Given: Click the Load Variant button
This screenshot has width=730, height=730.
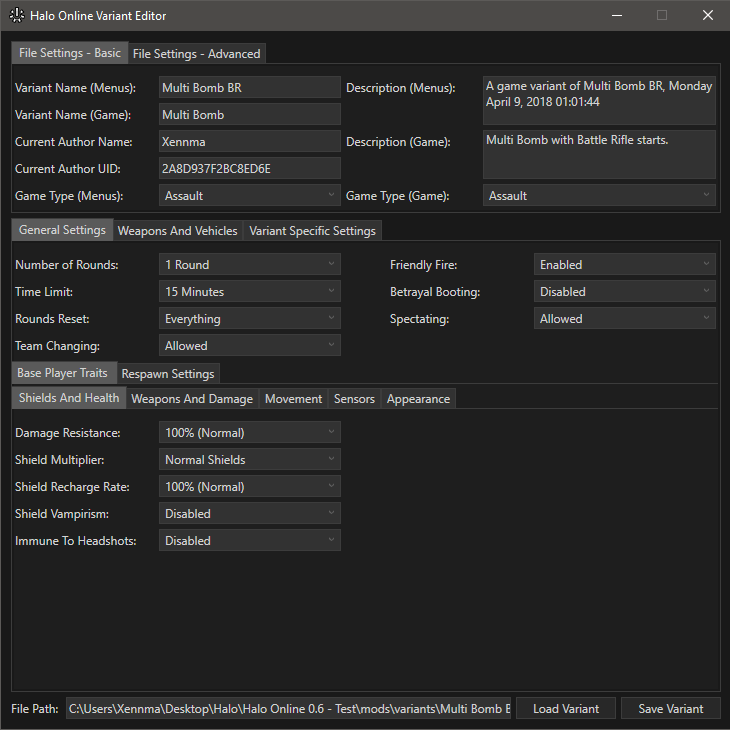Looking at the screenshot, I should [x=566, y=709].
